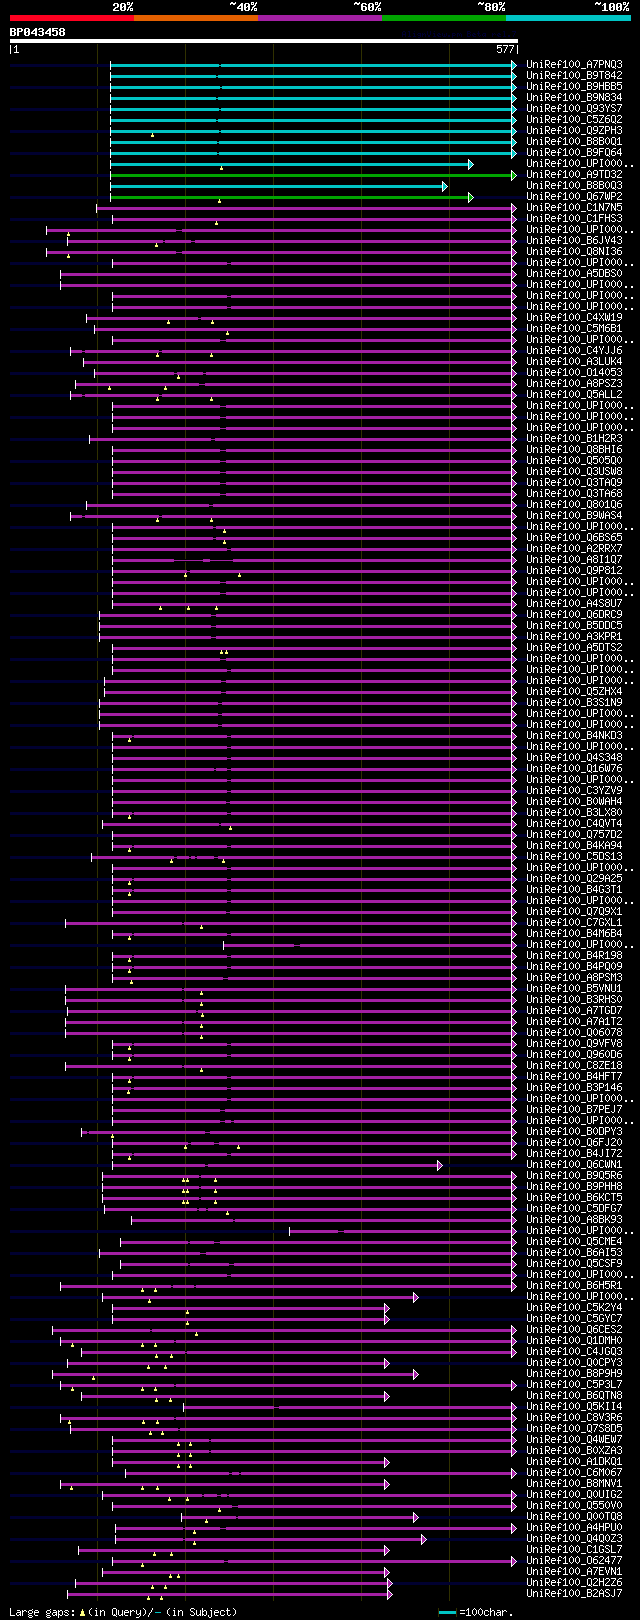The image size is (640, 1620).
Task: Select label UniRef100_A4S8U7
Action: (x=574, y=603)
